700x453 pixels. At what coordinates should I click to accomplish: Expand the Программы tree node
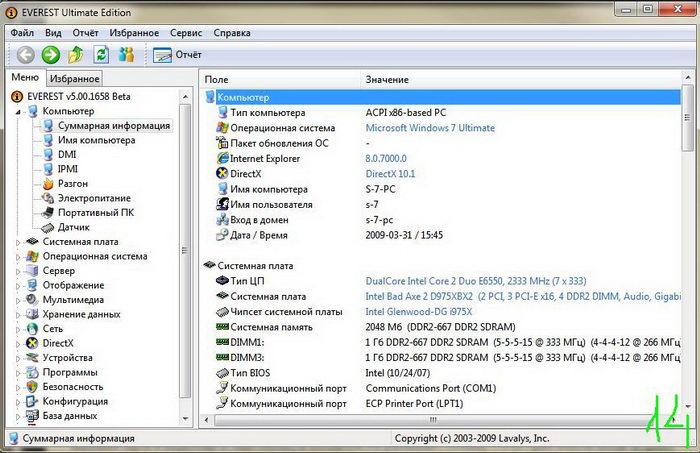pos(18,373)
